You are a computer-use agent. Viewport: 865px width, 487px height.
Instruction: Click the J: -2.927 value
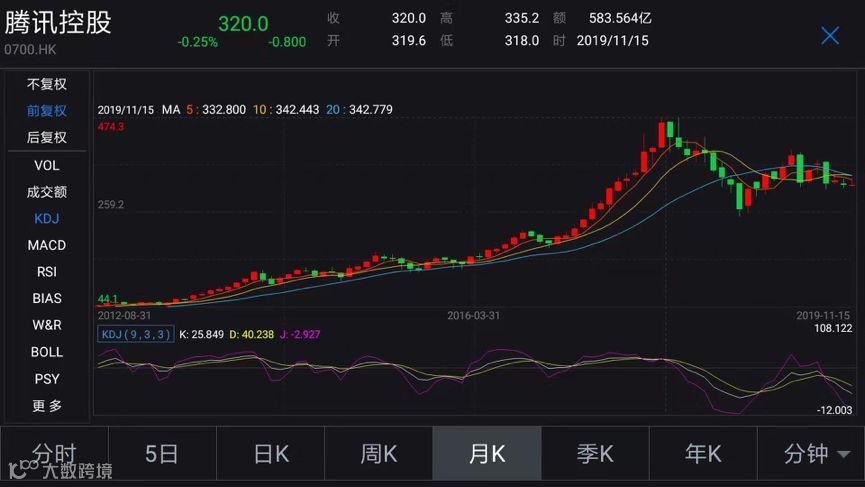pyautogui.click(x=300, y=334)
